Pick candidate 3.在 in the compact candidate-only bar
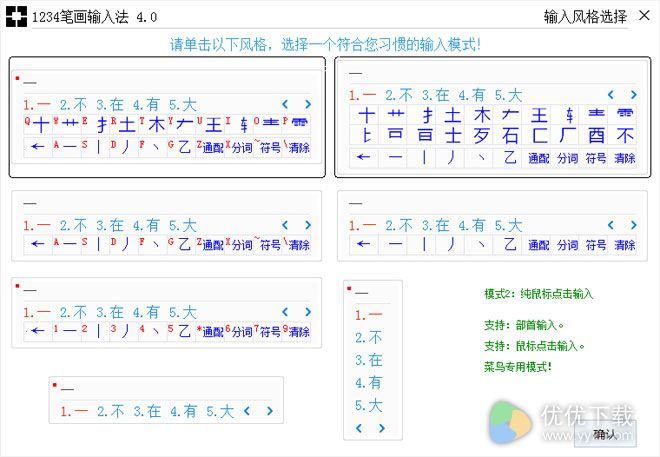The image size is (660, 457). click(147, 411)
